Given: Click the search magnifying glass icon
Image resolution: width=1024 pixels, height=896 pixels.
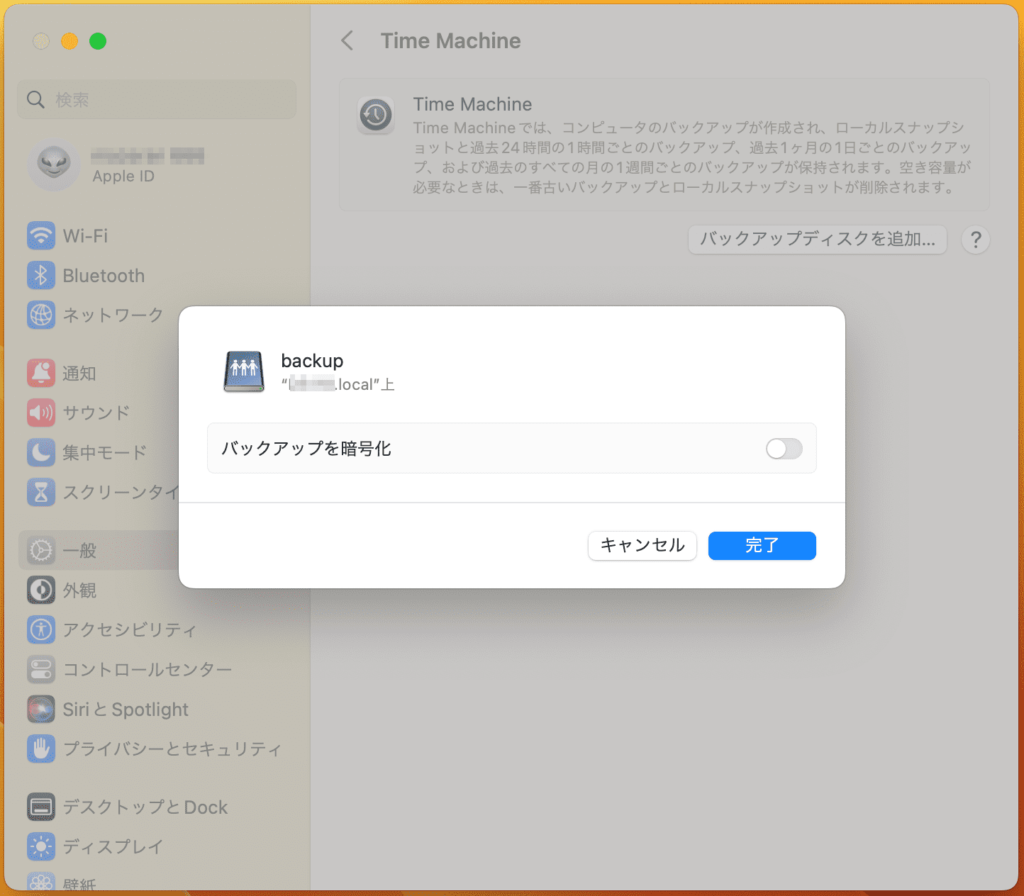Looking at the screenshot, I should pyautogui.click(x=36, y=99).
